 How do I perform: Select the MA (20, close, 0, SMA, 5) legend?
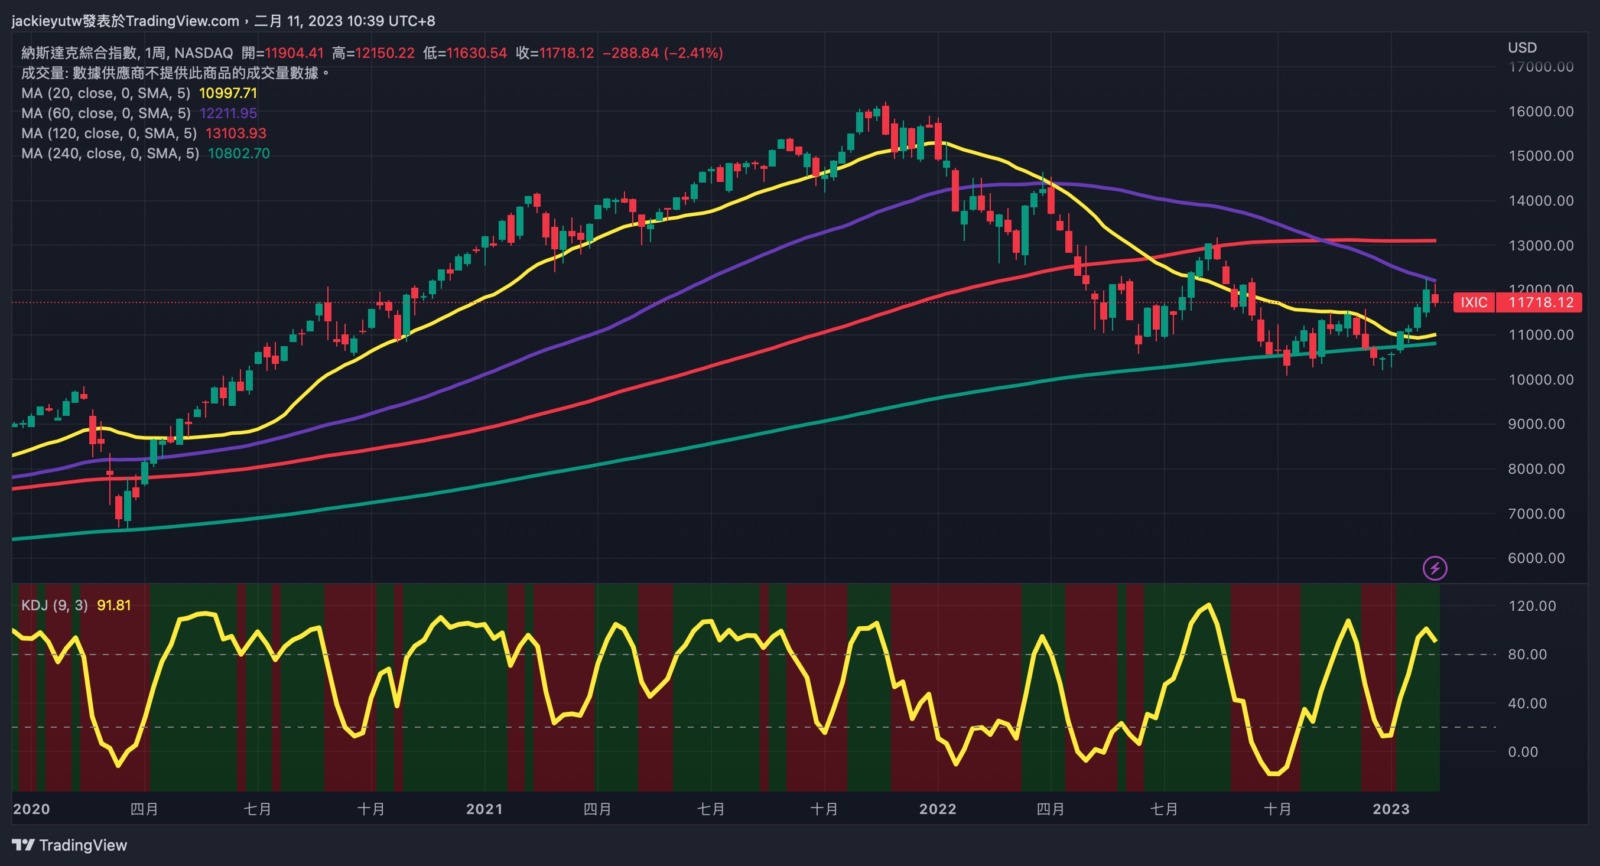pyautogui.click(x=106, y=93)
